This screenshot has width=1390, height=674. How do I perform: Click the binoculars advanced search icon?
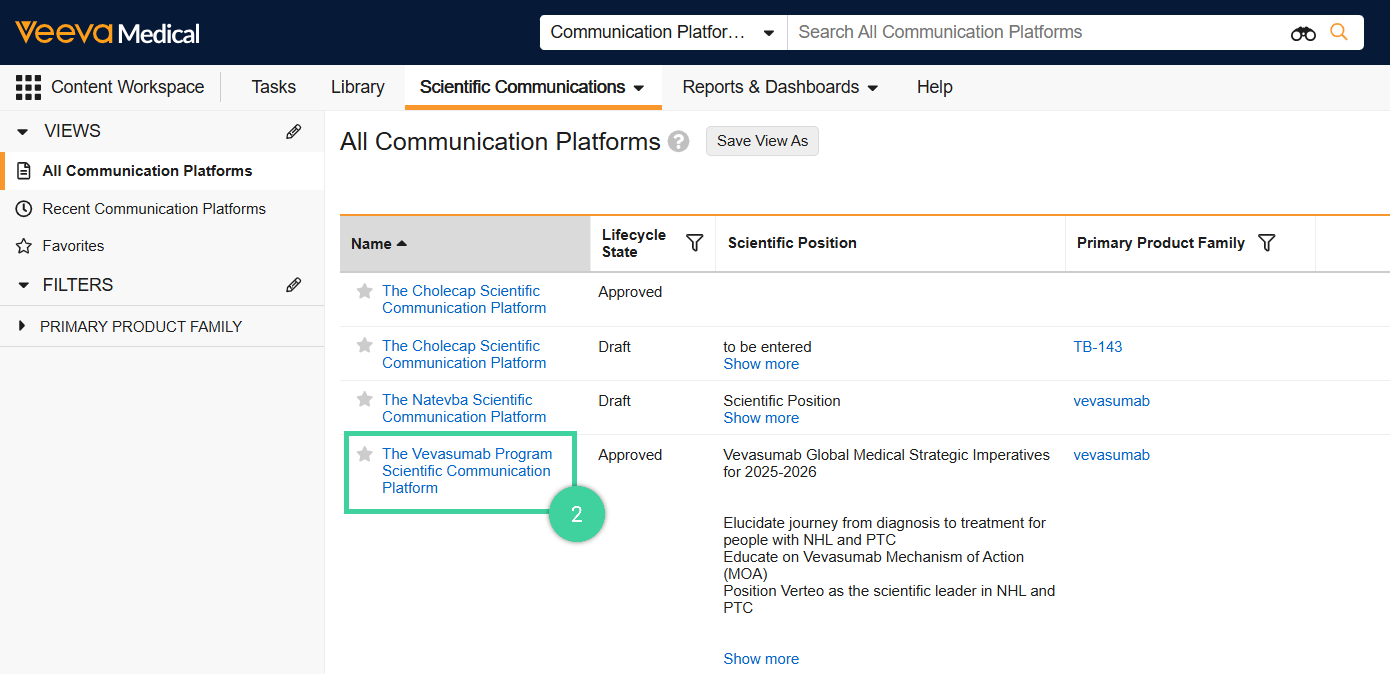pos(1303,32)
